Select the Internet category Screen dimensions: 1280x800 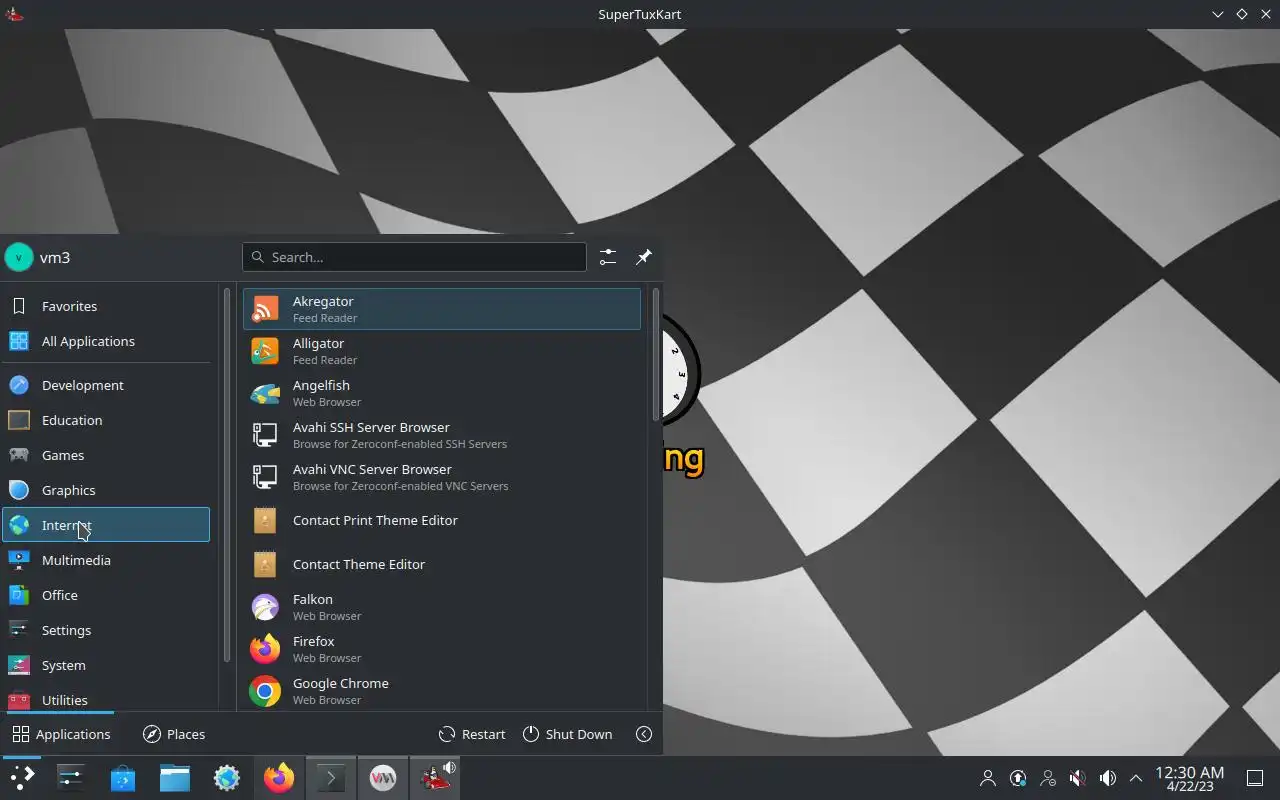[x=106, y=525]
